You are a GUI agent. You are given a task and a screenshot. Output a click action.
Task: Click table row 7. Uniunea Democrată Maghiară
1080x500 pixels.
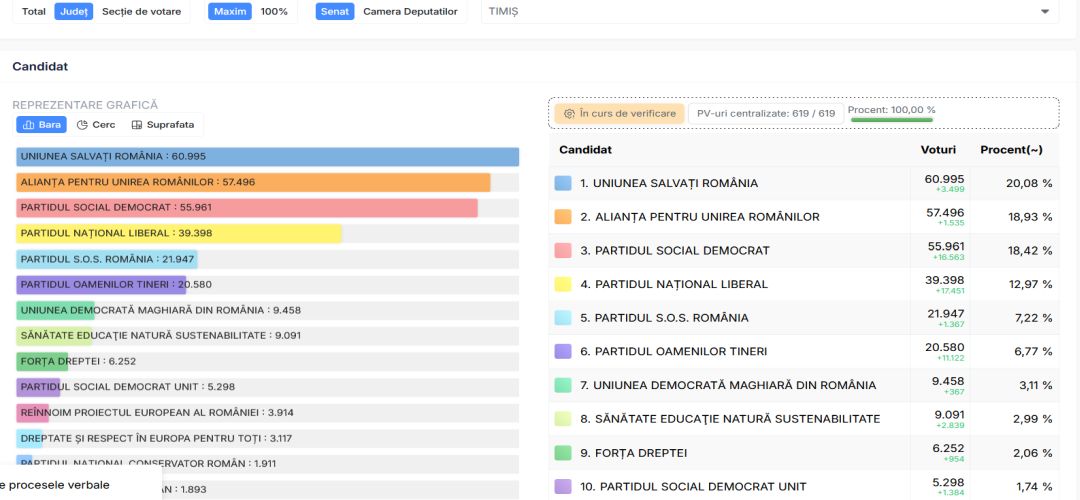(804, 385)
